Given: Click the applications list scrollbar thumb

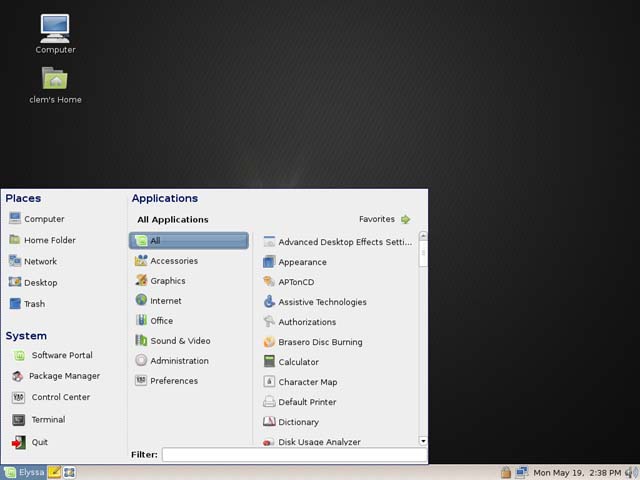Looking at the screenshot, I should [423, 253].
